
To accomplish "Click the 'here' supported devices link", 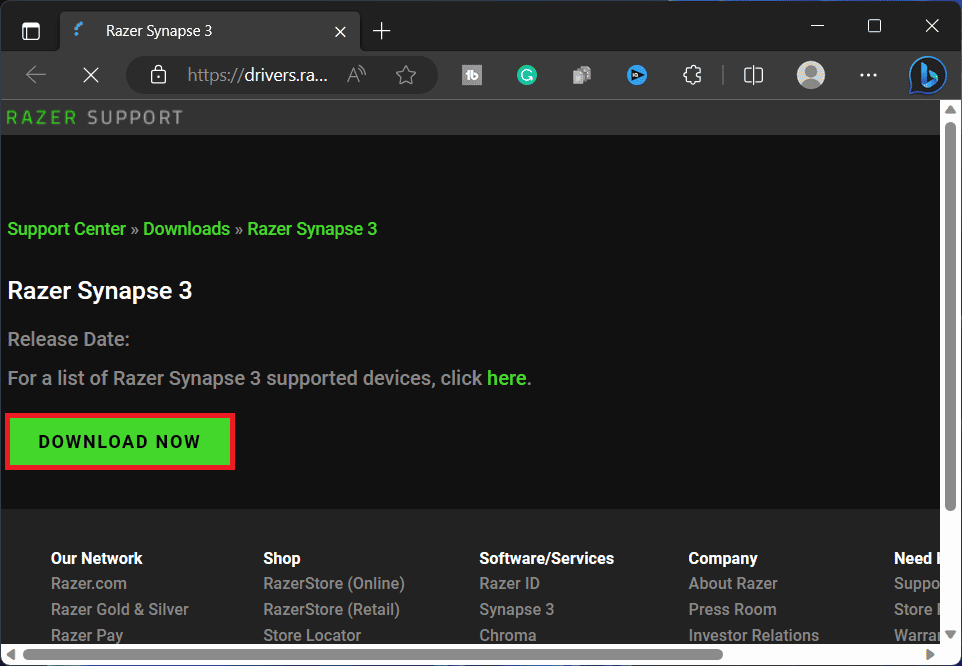I will [x=507, y=378].
